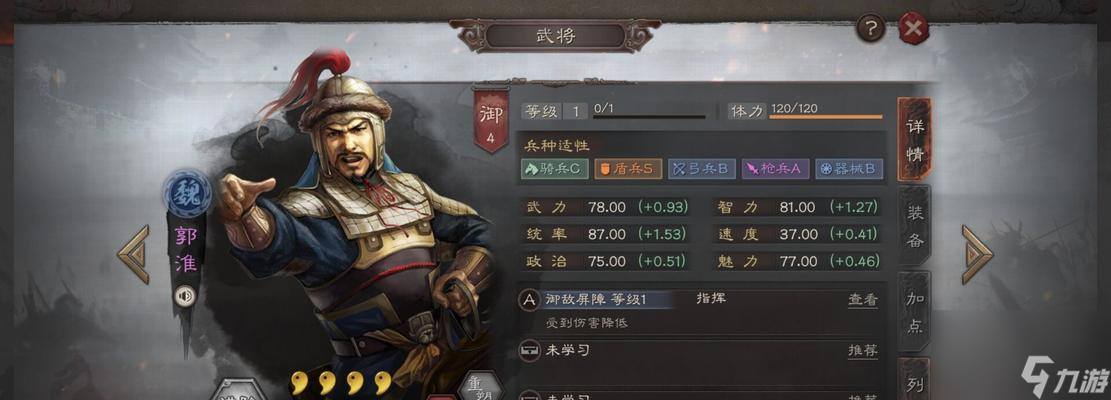The height and width of the screenshot is (400, 1111).
Task: Select the 弓兵B archer aptitude icon
Action: point(701,168)
